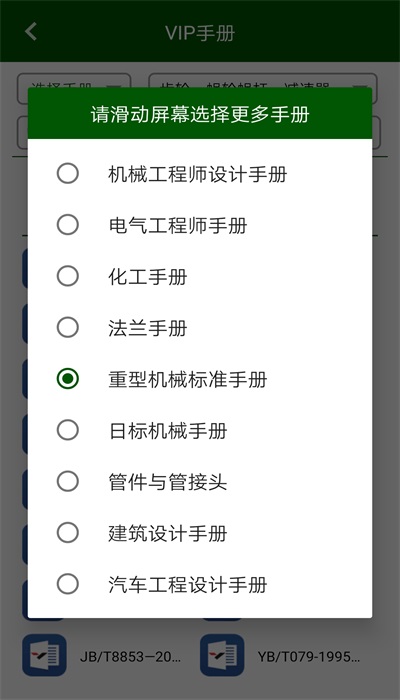
Task: Tap the 请滑动屏幕选择更多手册 dialog header
Action: [200, 113]
